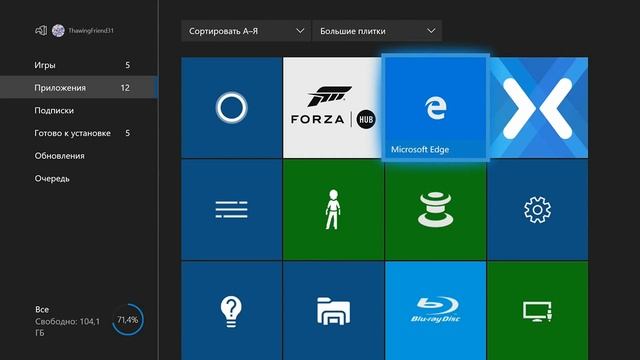Image resolution: width=640 pixels, height=360 pixels.
Task: Open the lightbulb Tips tile
Action: point(231,311)
